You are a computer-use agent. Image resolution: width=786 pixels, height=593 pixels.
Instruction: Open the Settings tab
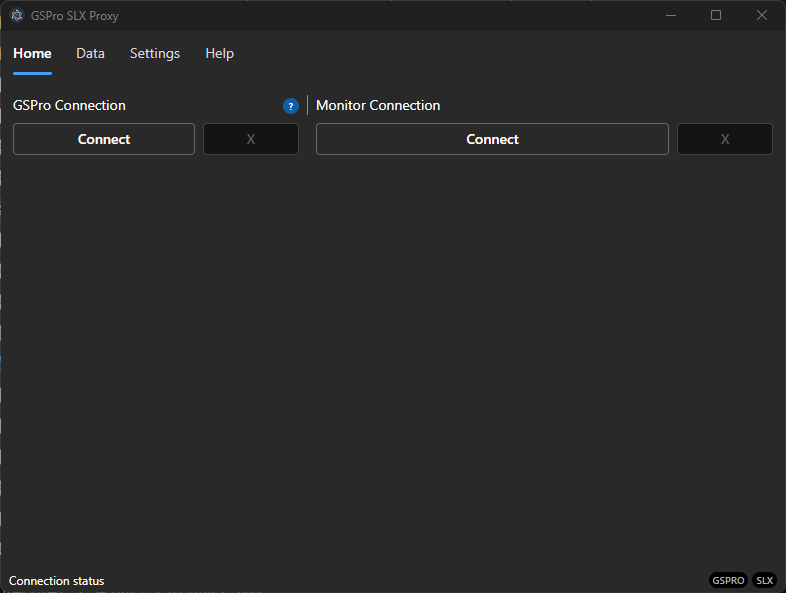pyautogui.click(x=155, y=54)
